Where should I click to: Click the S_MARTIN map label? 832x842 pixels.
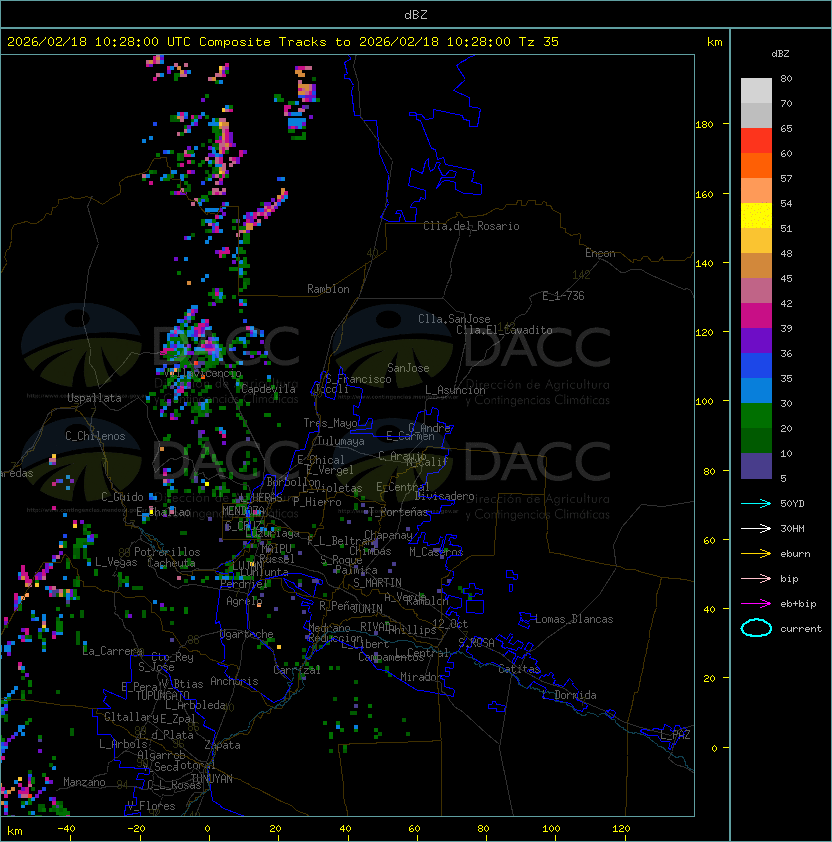point(378,583)
